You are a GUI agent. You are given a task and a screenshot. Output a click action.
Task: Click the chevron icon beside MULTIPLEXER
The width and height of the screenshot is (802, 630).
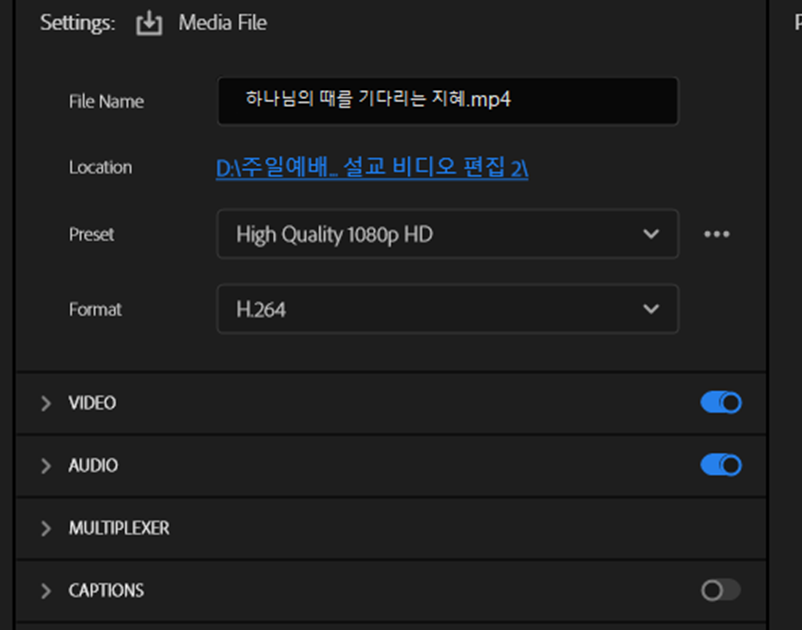pyautogui.click(x=45, y=528)
